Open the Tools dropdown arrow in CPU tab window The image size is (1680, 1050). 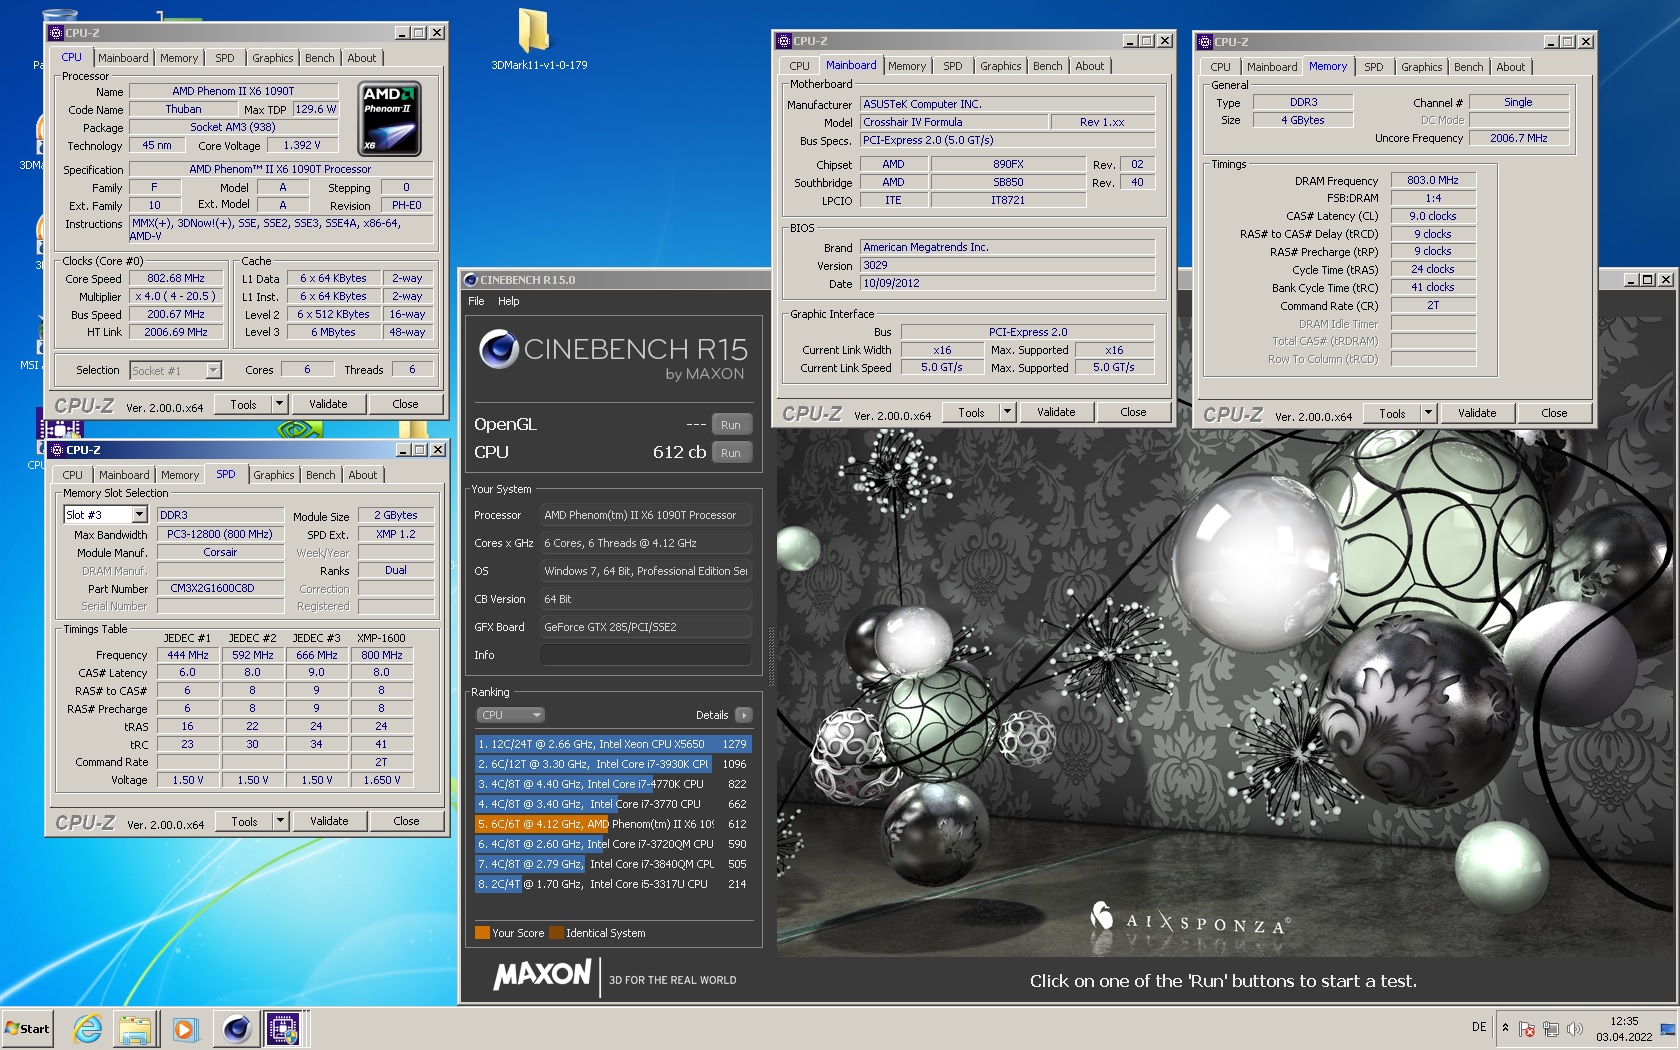point(279,404)
